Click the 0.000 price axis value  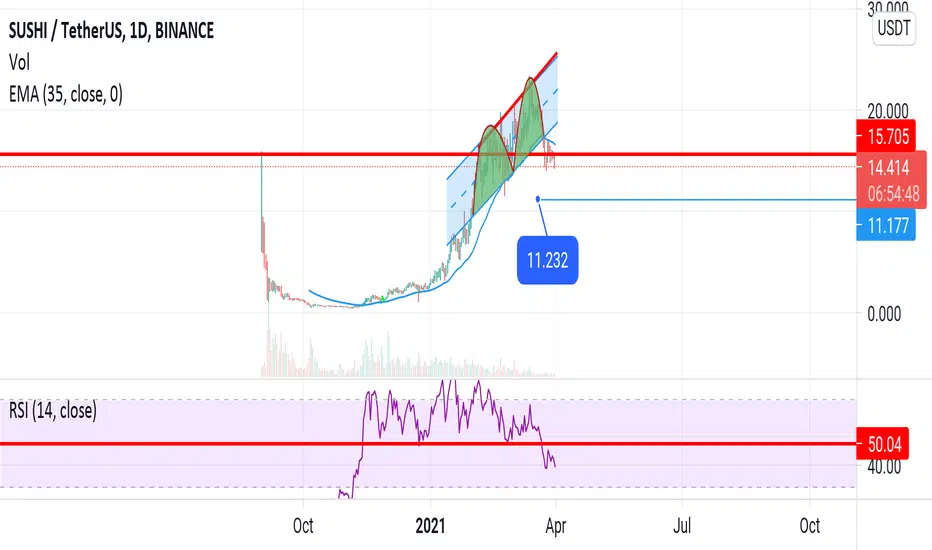point(884,313)
